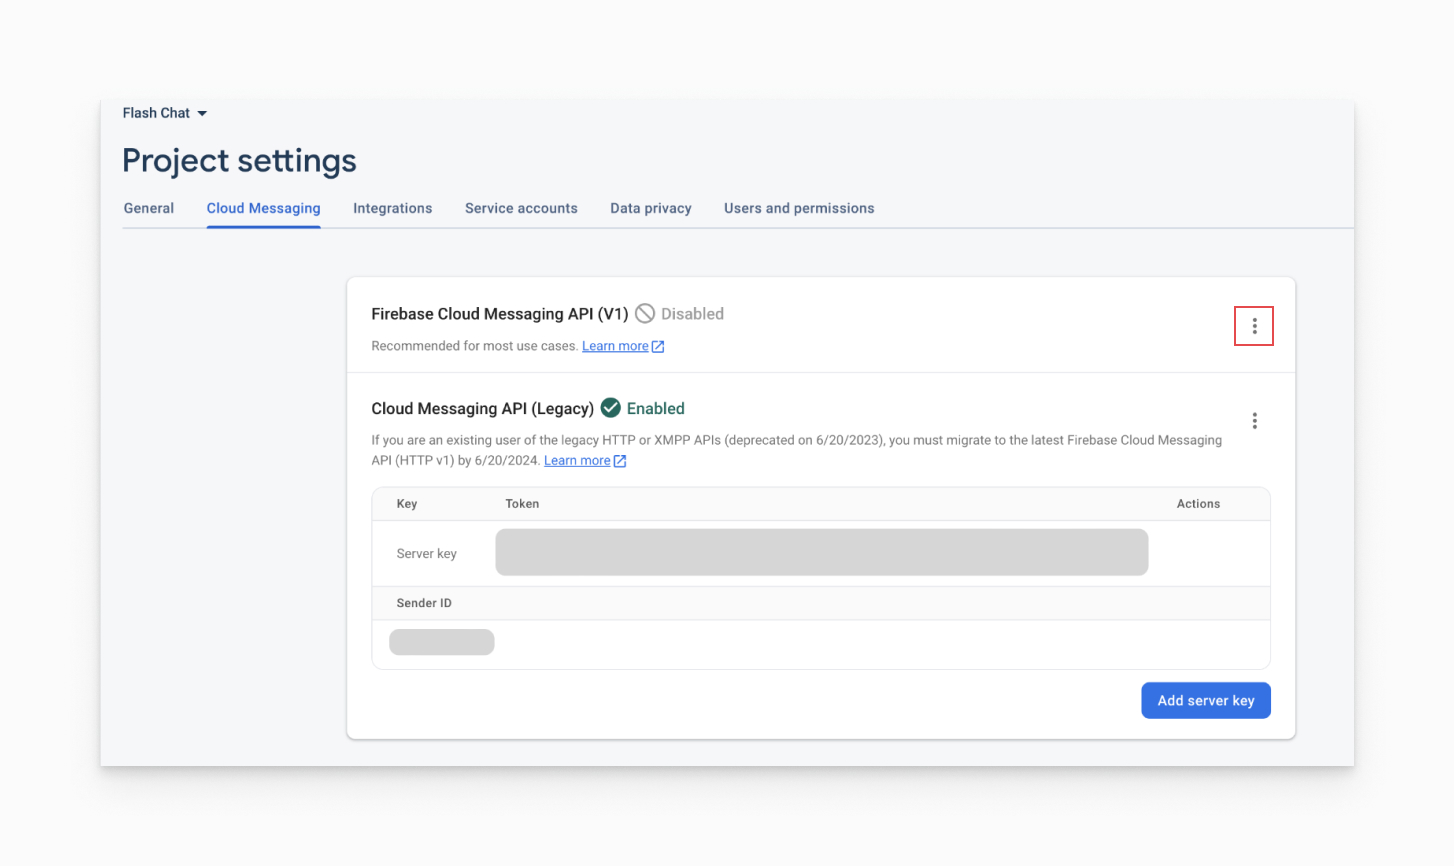Screen dimensions: 1454x866
Task: Select the Cloud Messaging tab
Action: [263, 208]
